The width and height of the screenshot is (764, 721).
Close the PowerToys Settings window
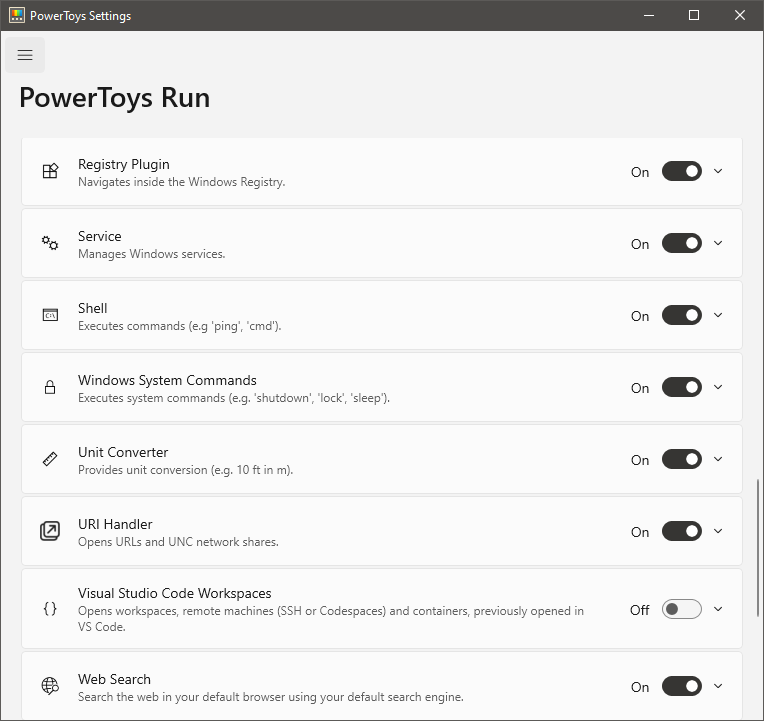point(740,15)
